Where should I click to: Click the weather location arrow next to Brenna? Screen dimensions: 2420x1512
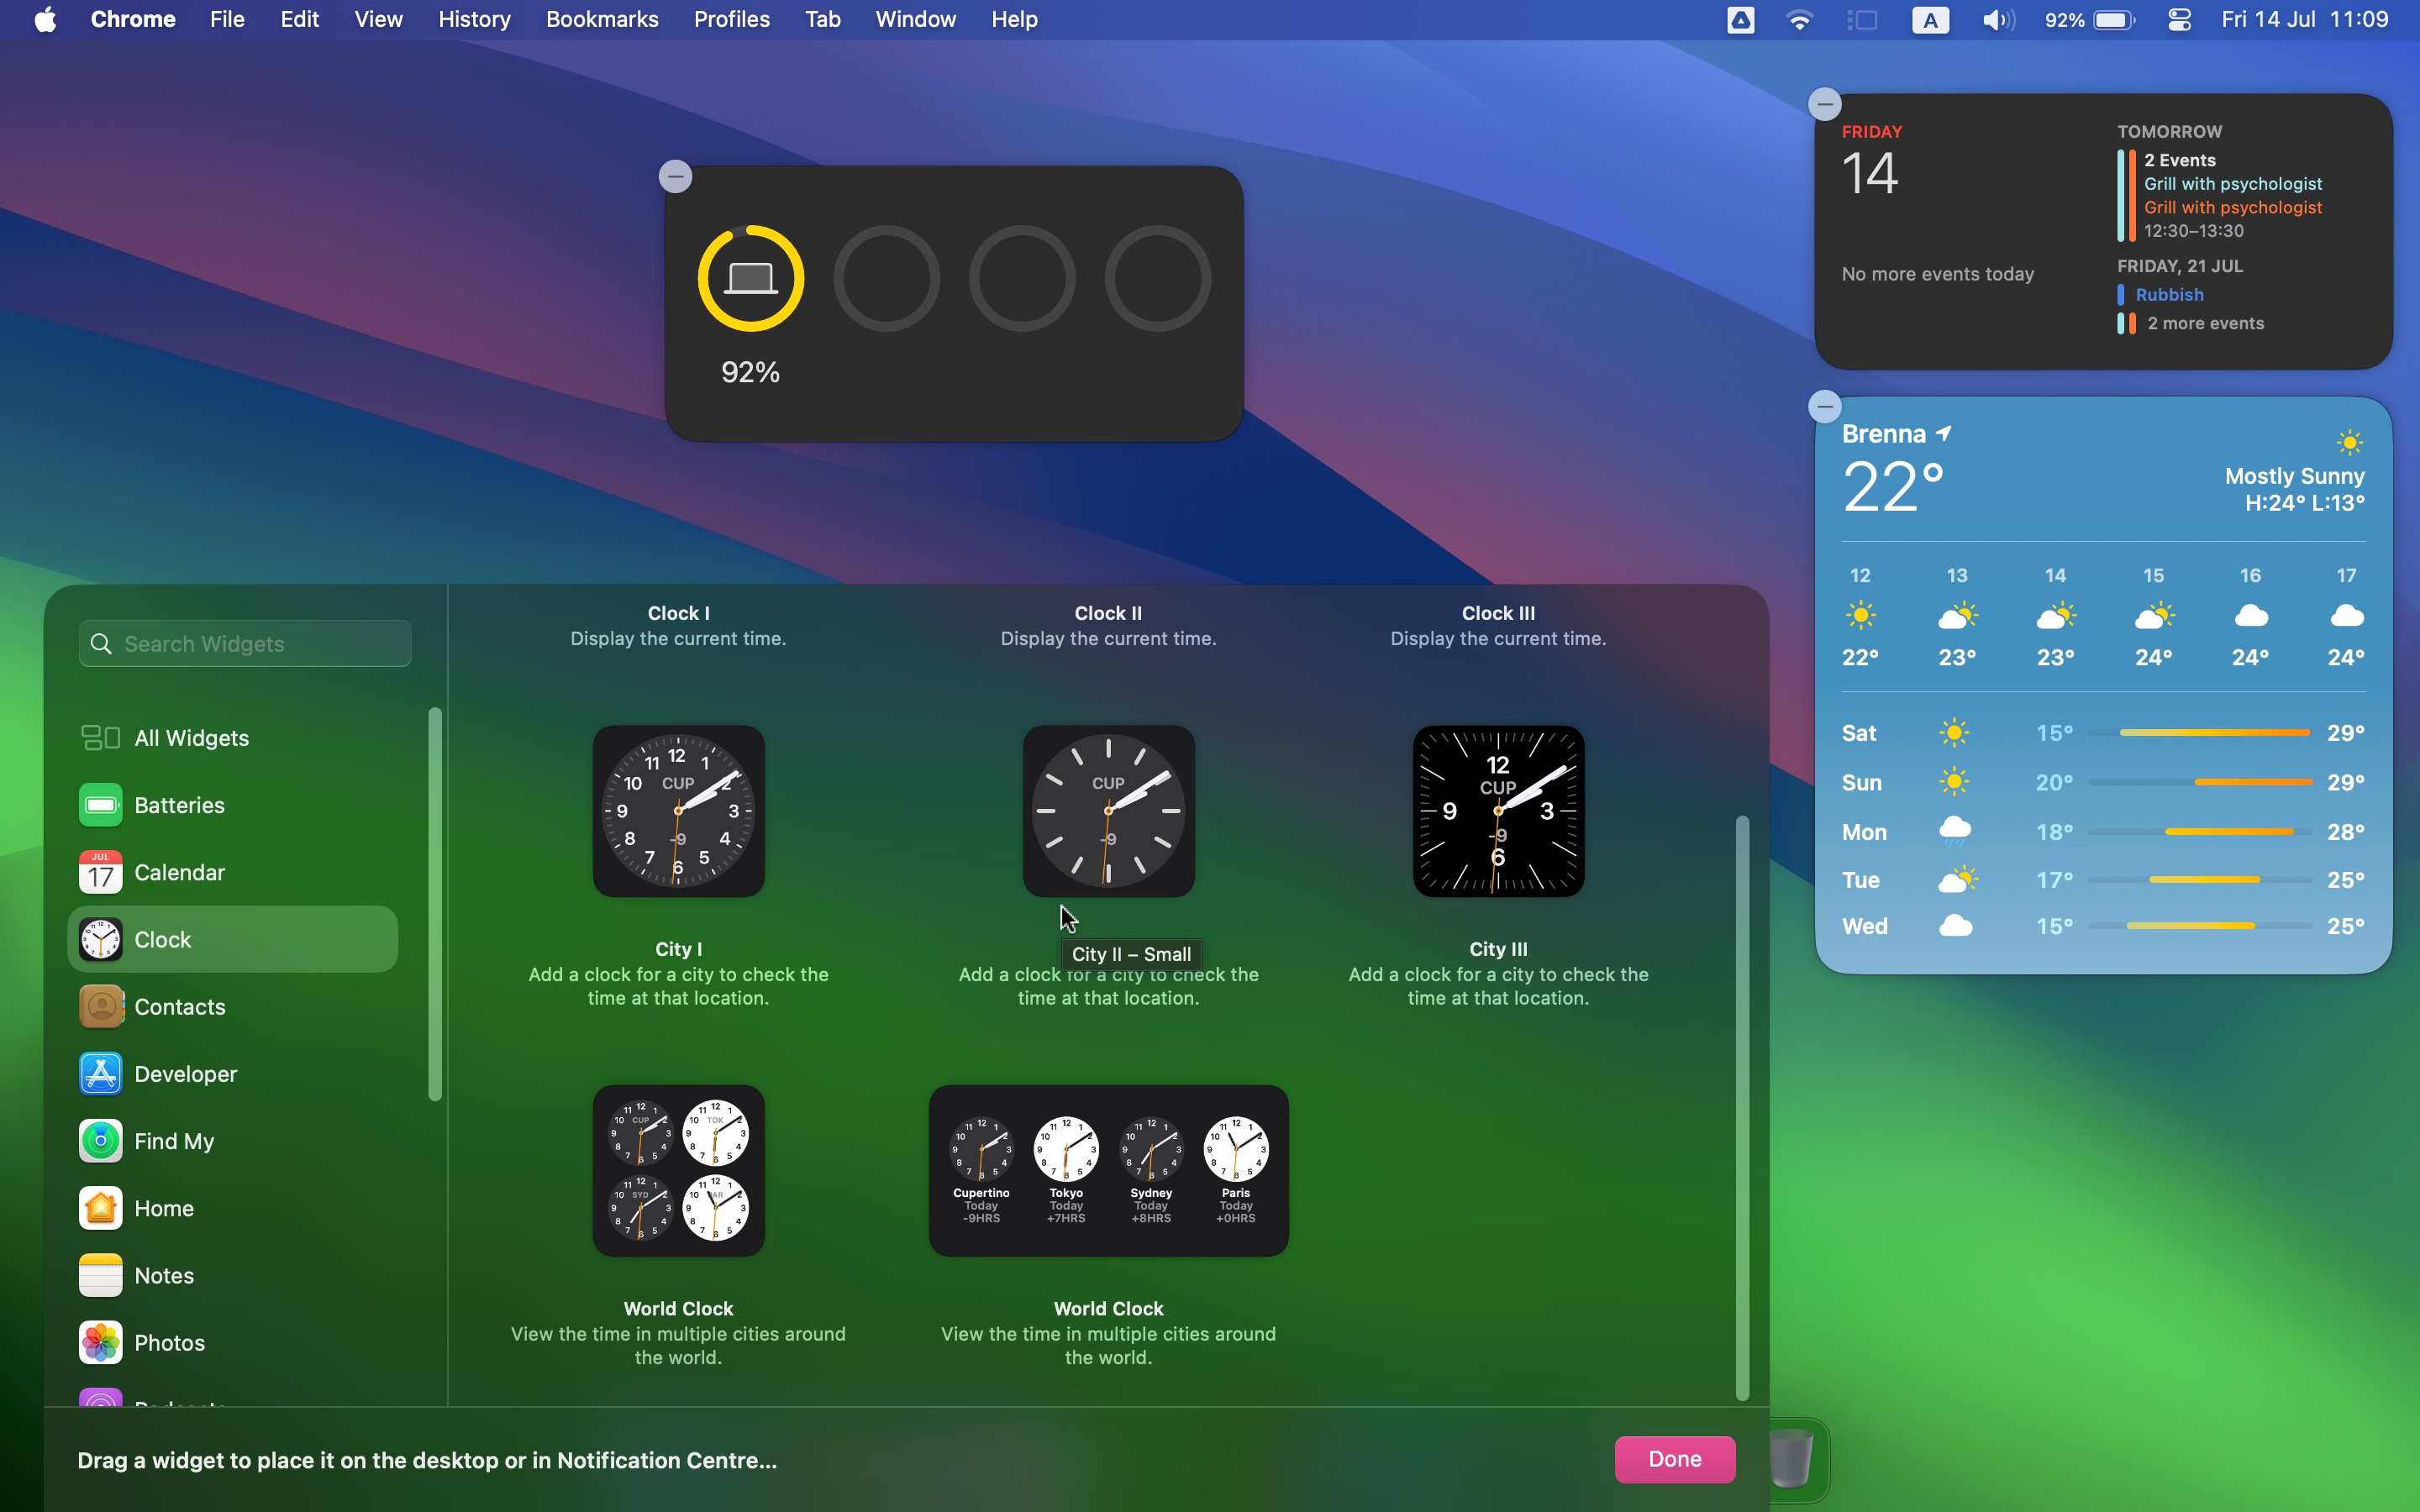1944,433
